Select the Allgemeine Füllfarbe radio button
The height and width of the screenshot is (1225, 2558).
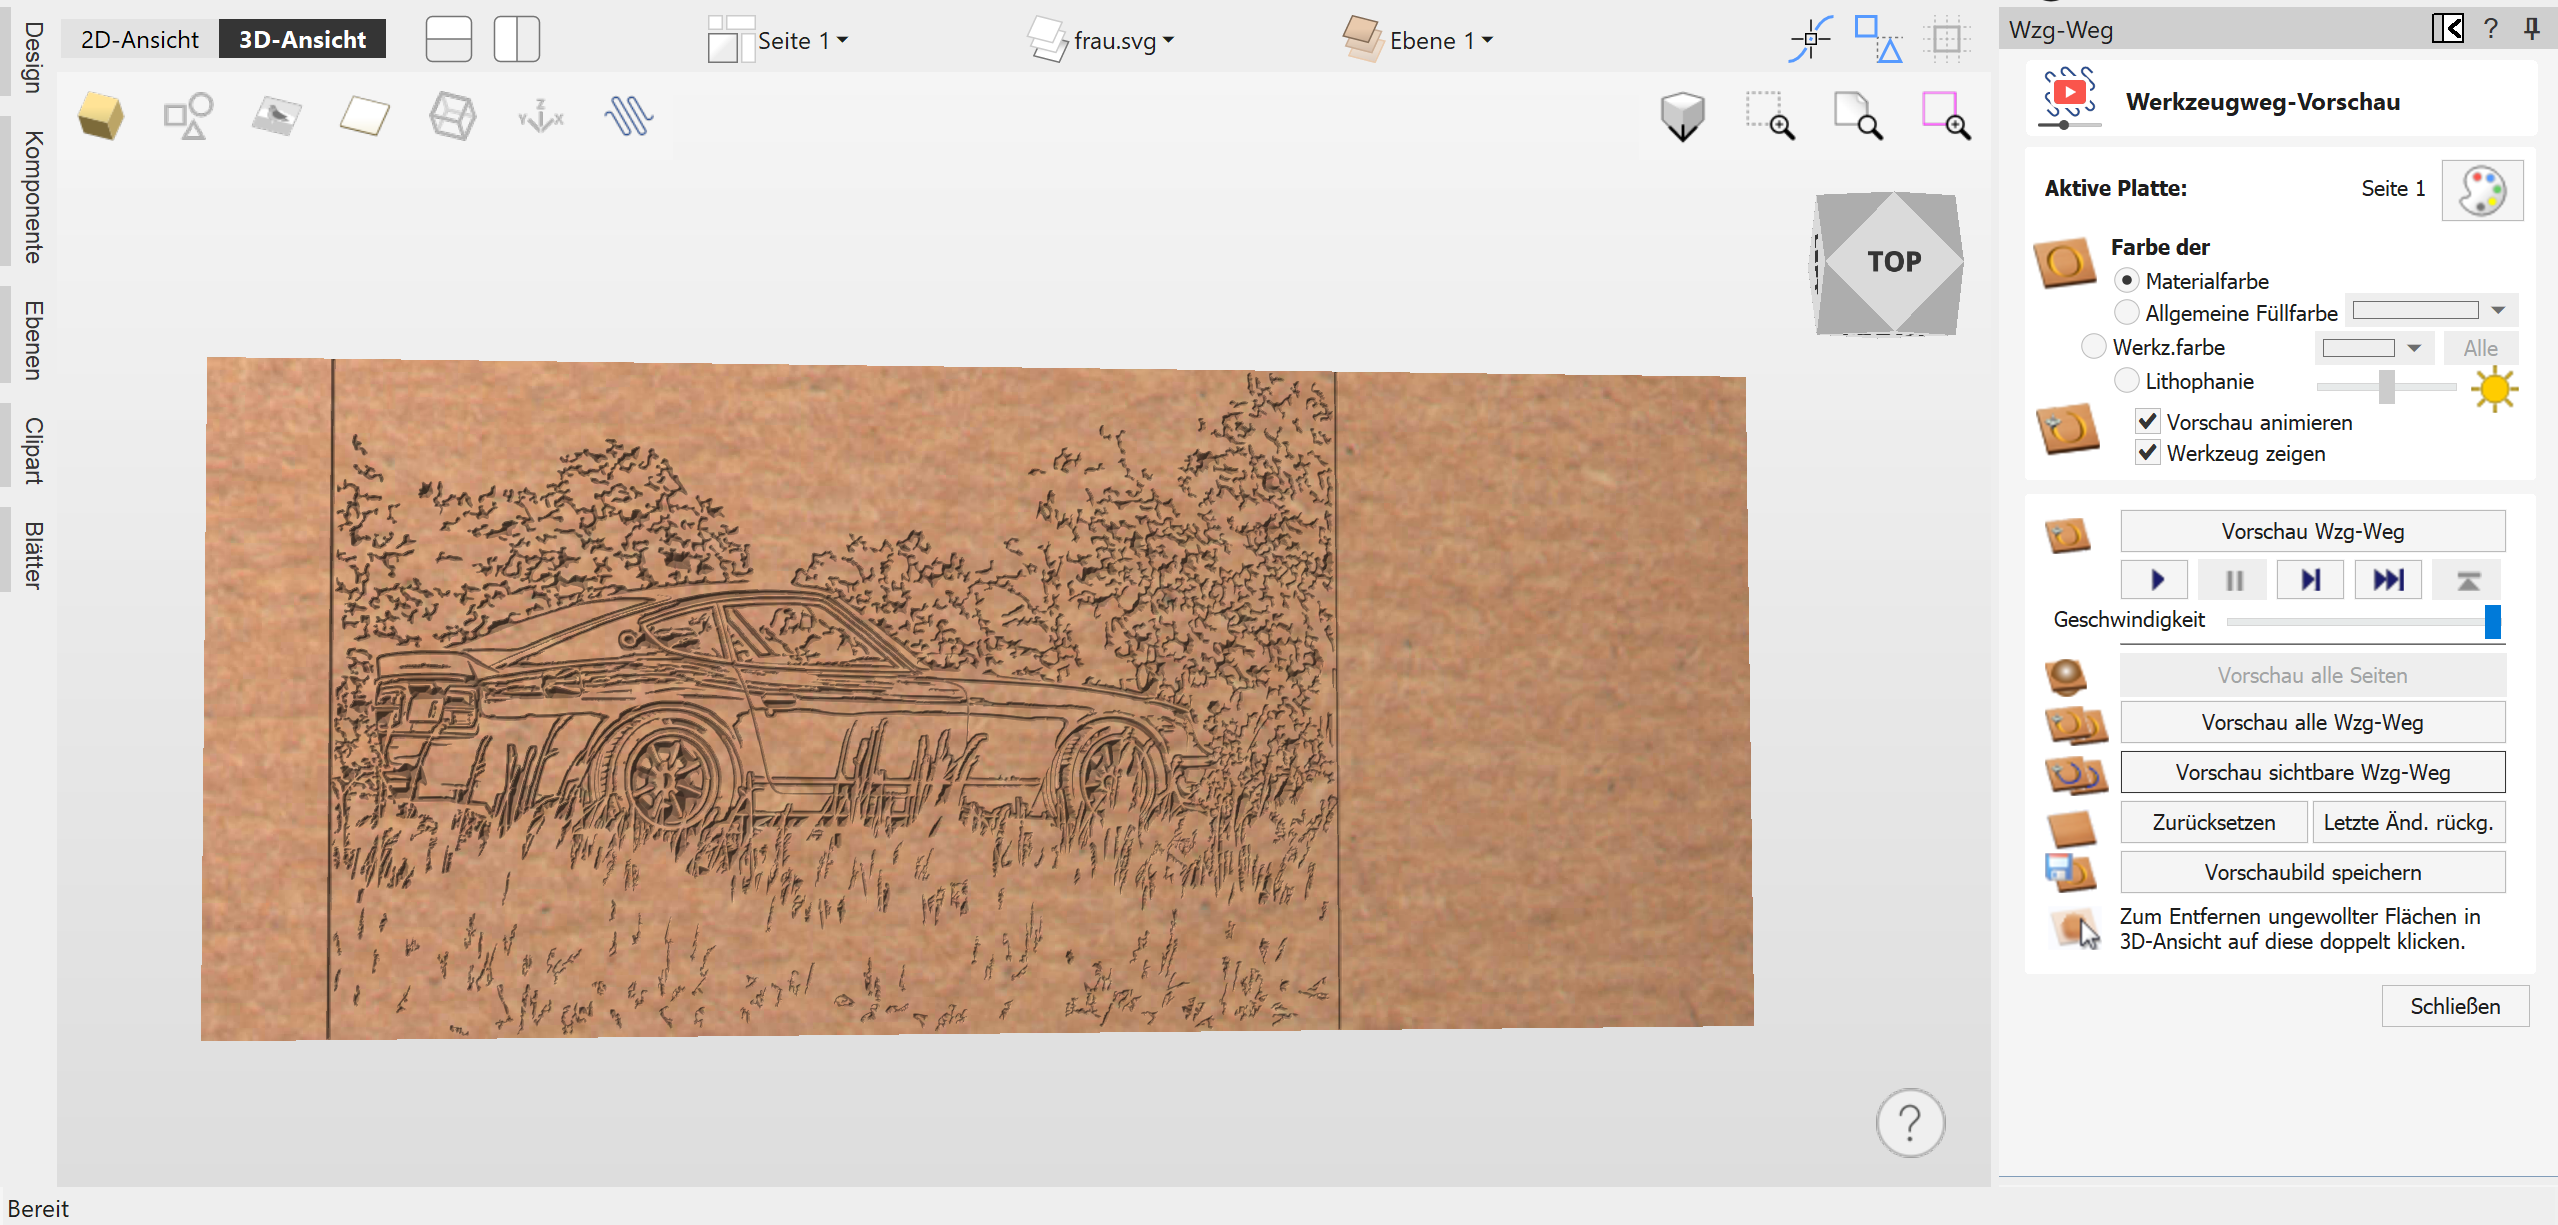[x=2127, y=313]
